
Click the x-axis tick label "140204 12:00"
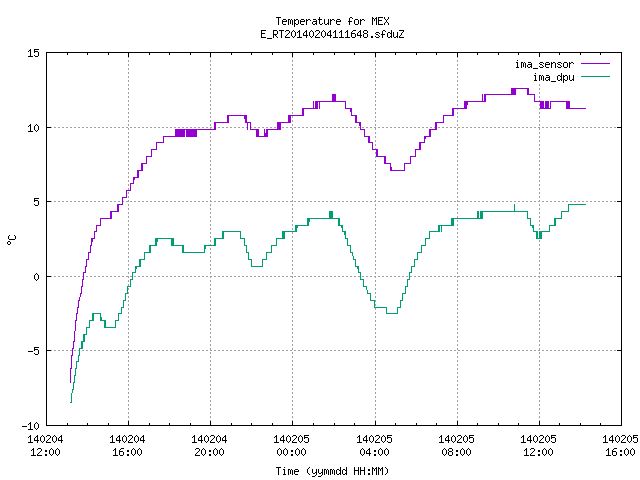tap(45, 446)
